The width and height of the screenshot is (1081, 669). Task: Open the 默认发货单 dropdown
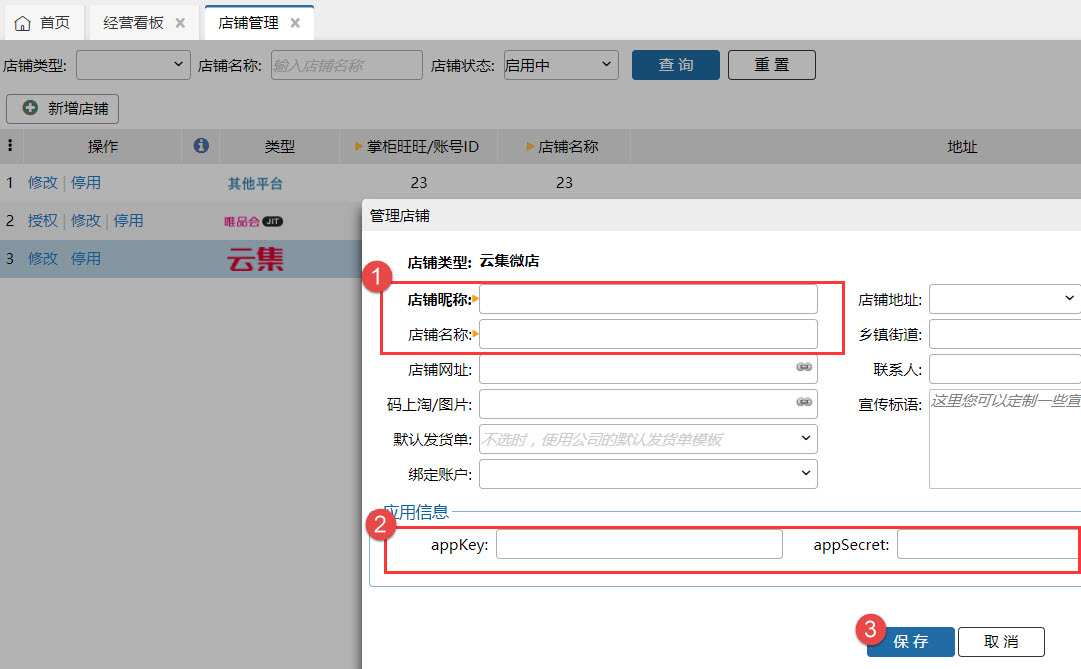(x=648, y=439)
